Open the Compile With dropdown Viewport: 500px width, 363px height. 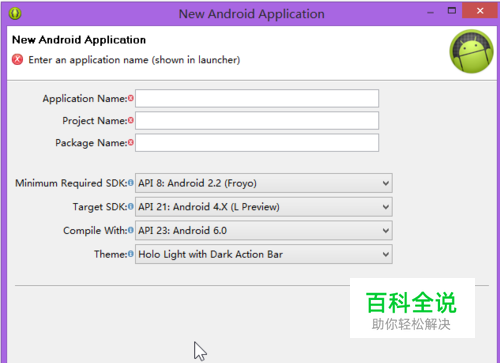(x=264, y=230)
